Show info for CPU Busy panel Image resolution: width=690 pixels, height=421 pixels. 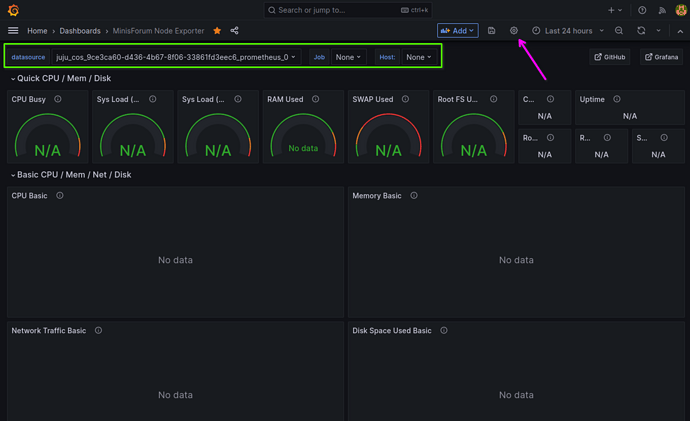[58, 99]
